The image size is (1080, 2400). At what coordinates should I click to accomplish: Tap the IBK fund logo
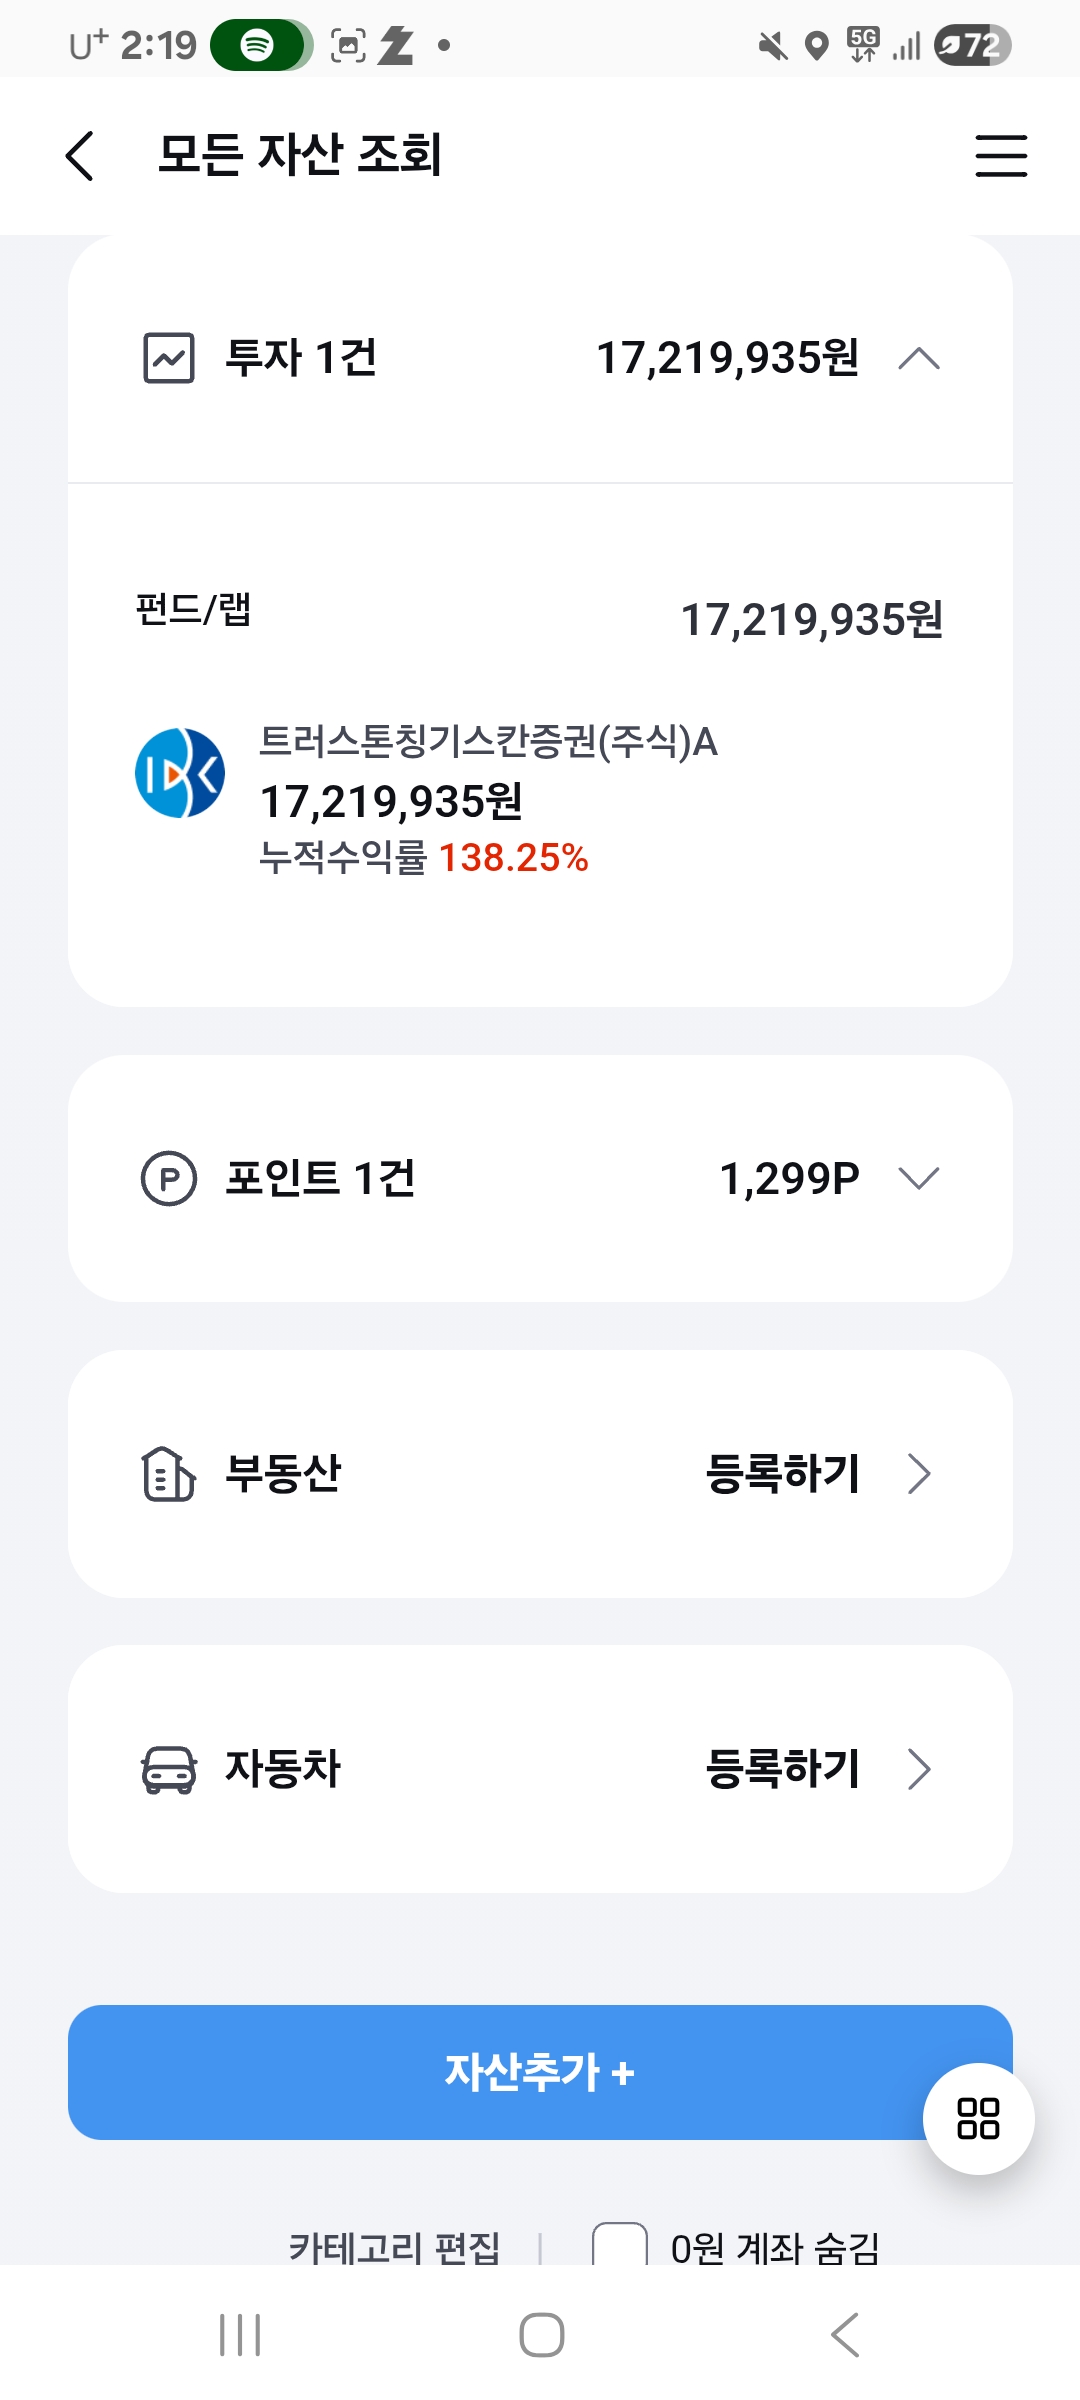pyautogui.click(x=180, y=773)
